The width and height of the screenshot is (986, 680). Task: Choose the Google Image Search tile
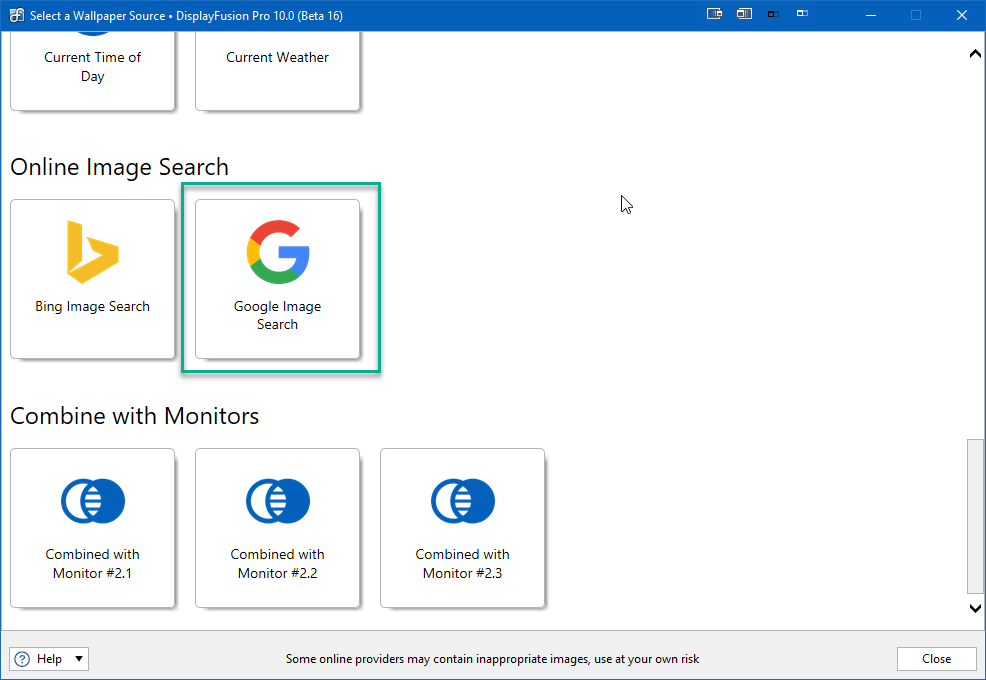[x=277, y=278]
